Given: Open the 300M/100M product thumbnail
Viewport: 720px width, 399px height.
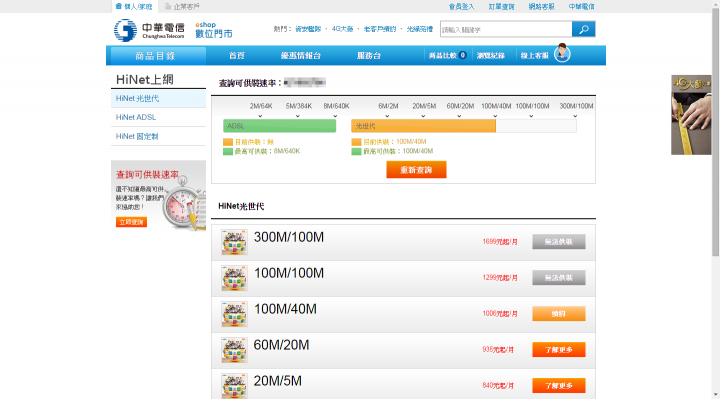Looking at the screenshot, I should click(234, 242).
